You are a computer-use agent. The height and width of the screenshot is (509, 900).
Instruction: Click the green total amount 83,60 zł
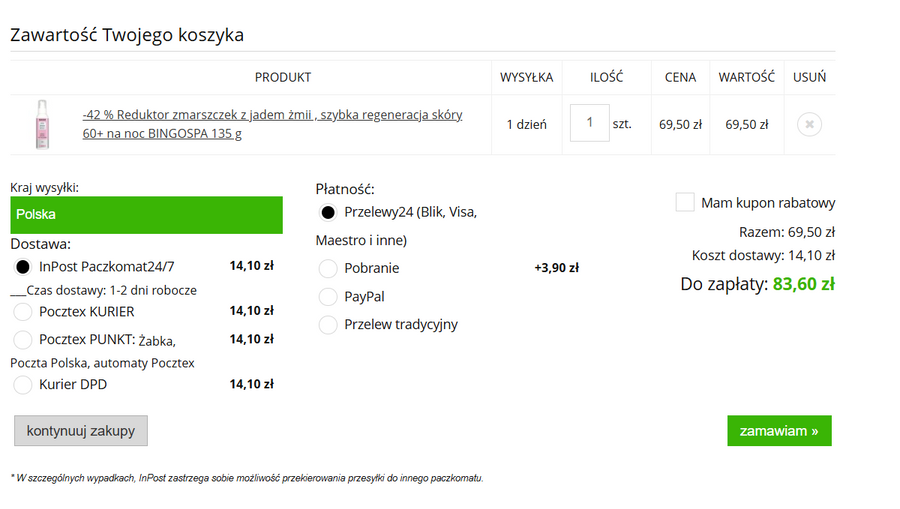(x=803, y=284)
